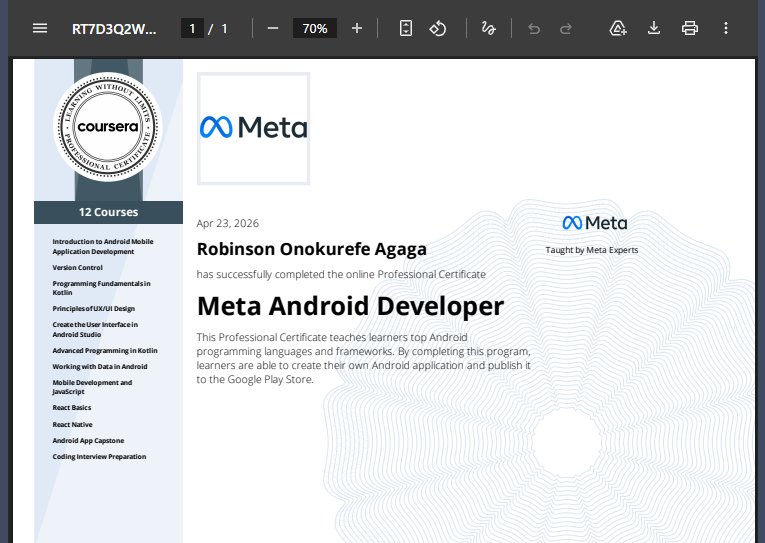Select Programming Fundamentals in Kotlin
This screenshot has width=765, height=543.
tap(101, 288)
